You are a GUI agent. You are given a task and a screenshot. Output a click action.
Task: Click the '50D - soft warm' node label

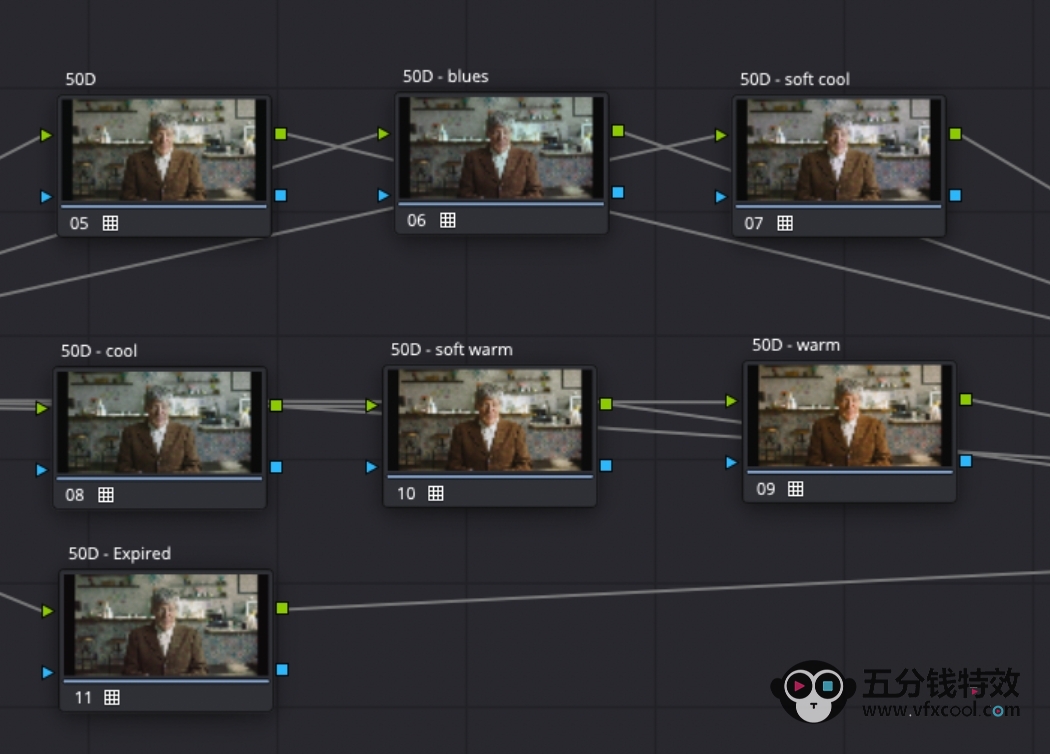[x=452, y=350]
